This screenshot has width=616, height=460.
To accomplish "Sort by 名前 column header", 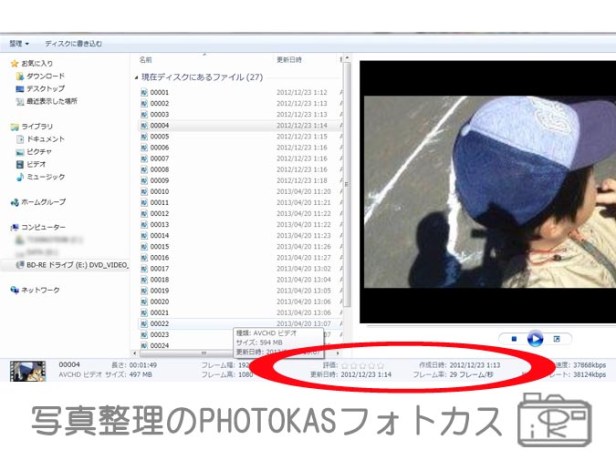I will click(145, 60).
